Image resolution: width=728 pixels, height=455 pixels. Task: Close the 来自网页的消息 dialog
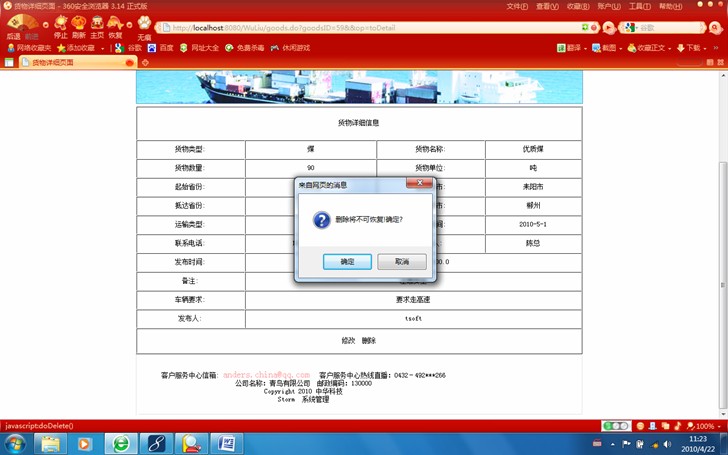coord(419,183)
